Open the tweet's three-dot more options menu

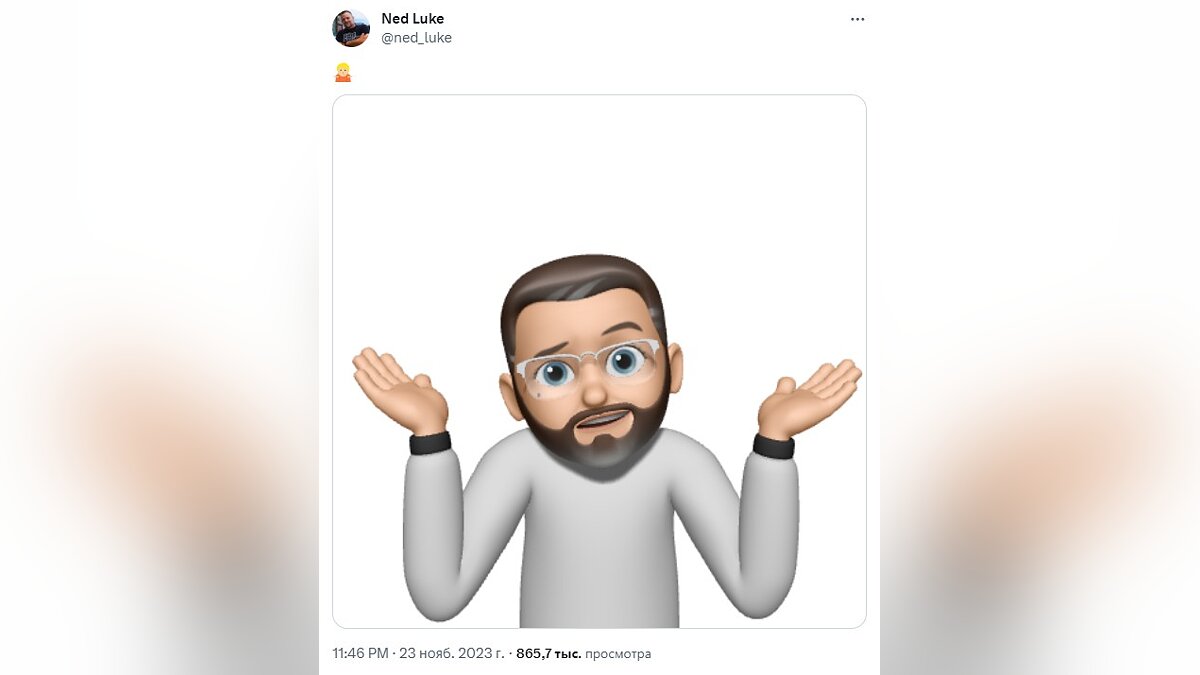pyautogui.click(x=857, y=19)
